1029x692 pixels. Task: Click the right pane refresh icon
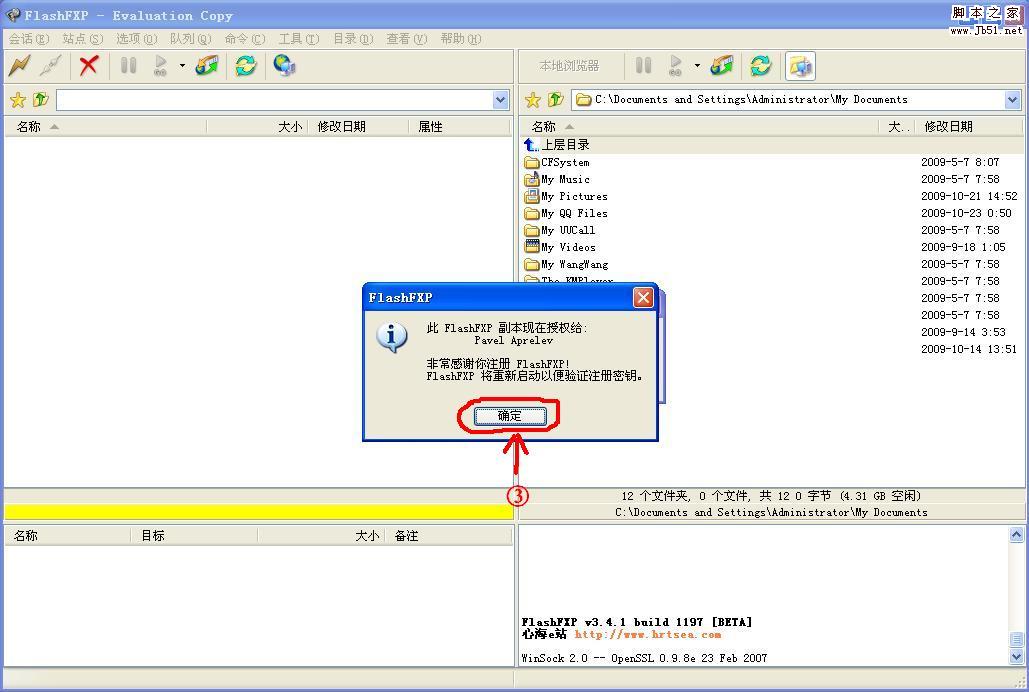coord(761,66)
